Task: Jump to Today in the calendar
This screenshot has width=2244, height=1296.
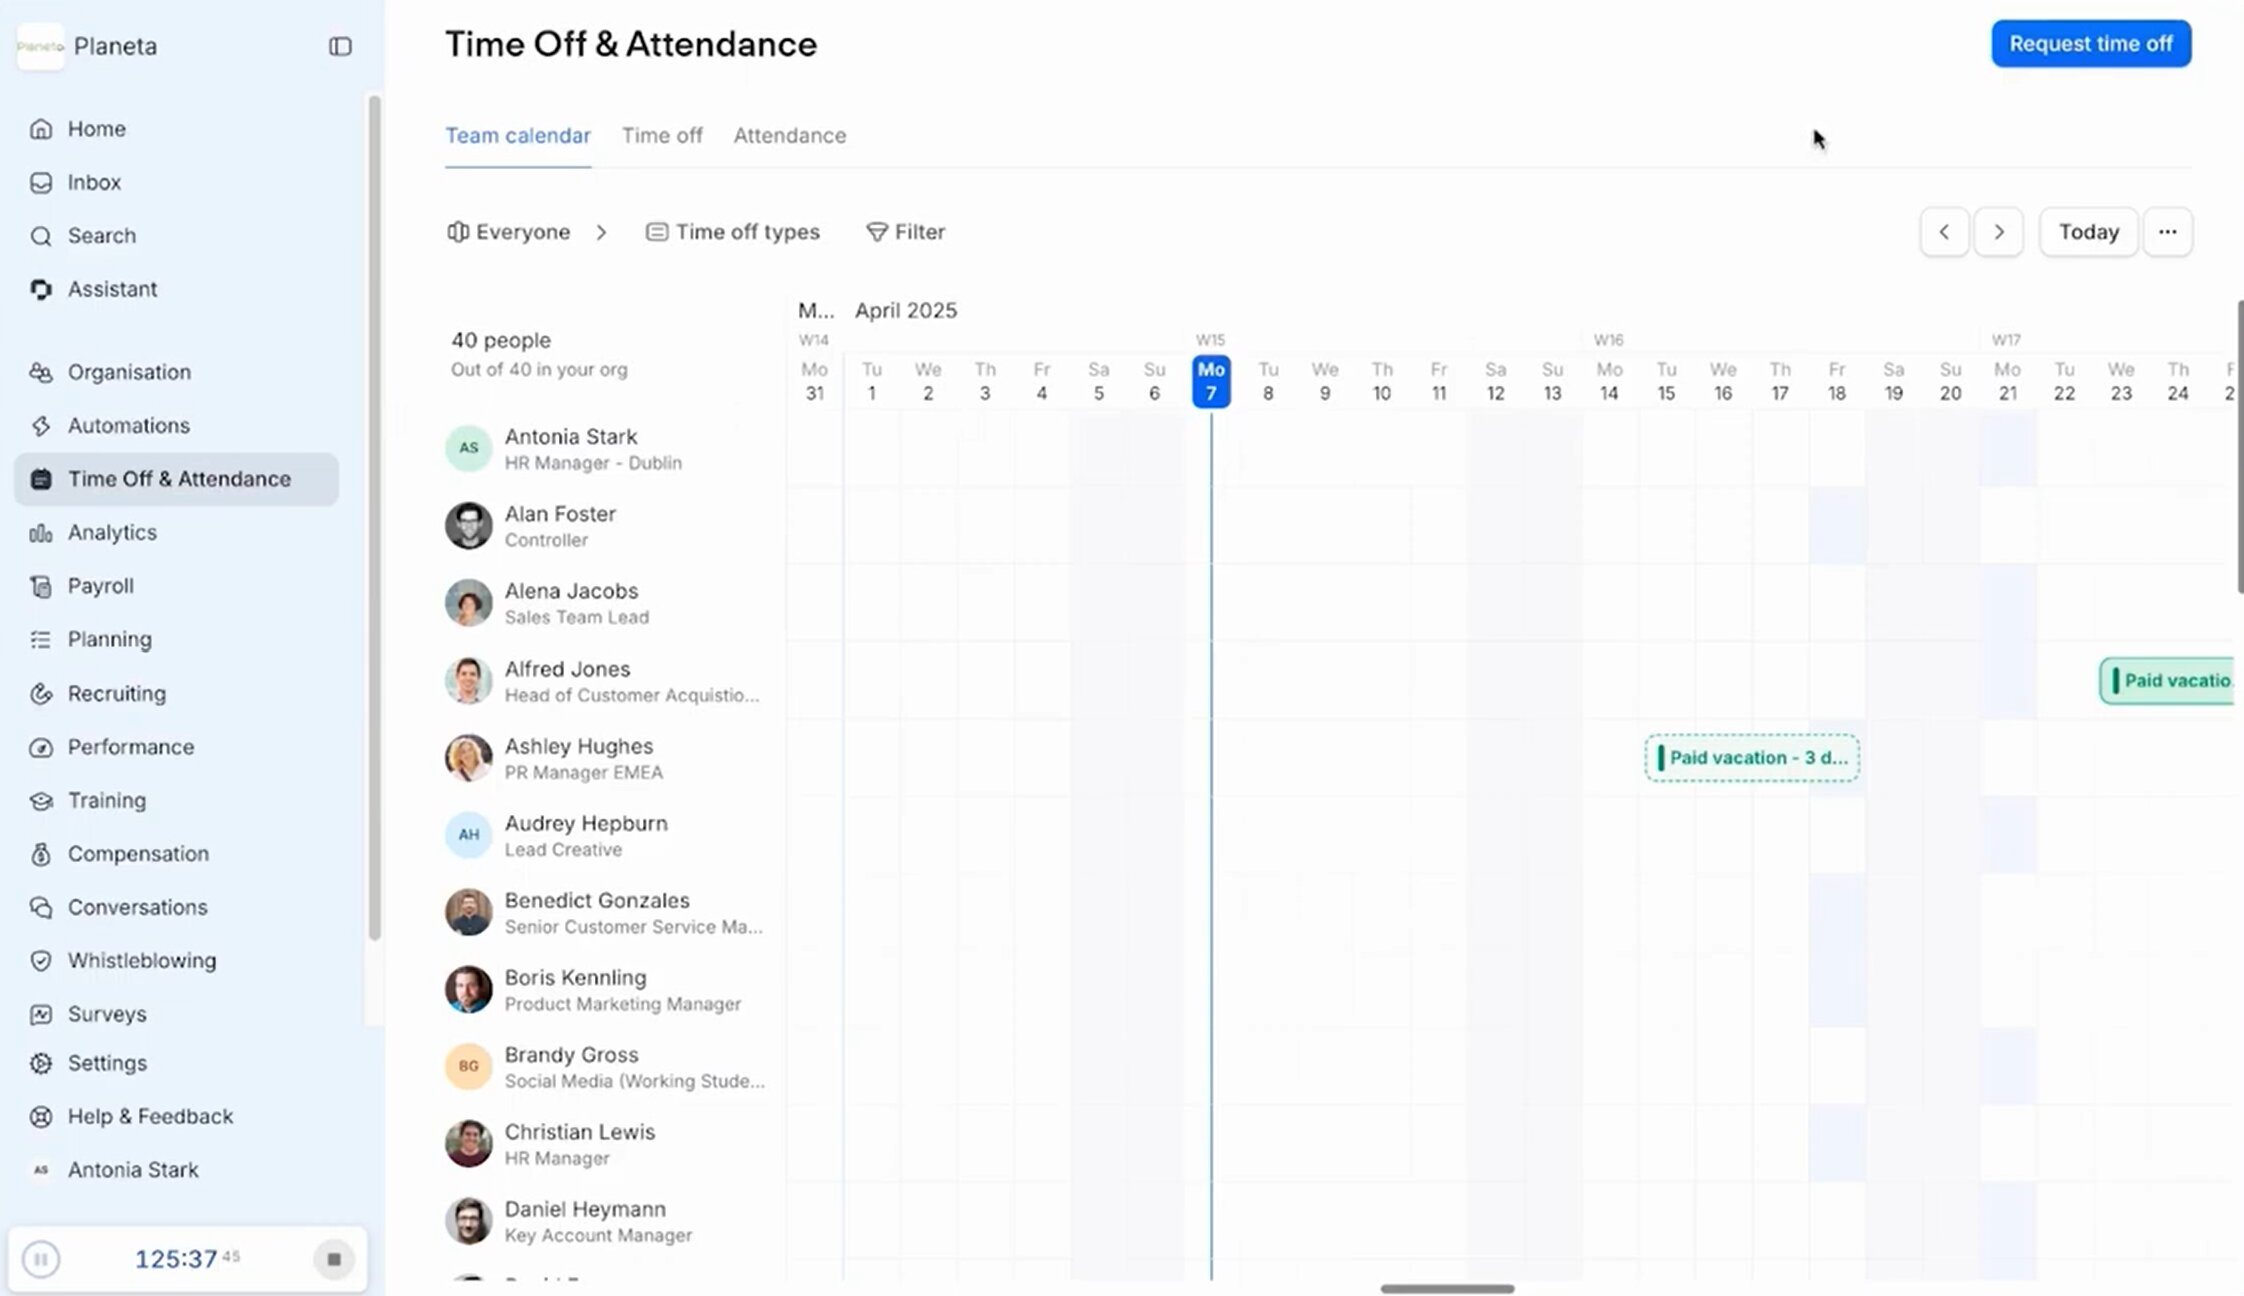Action: pos(2088,232)
